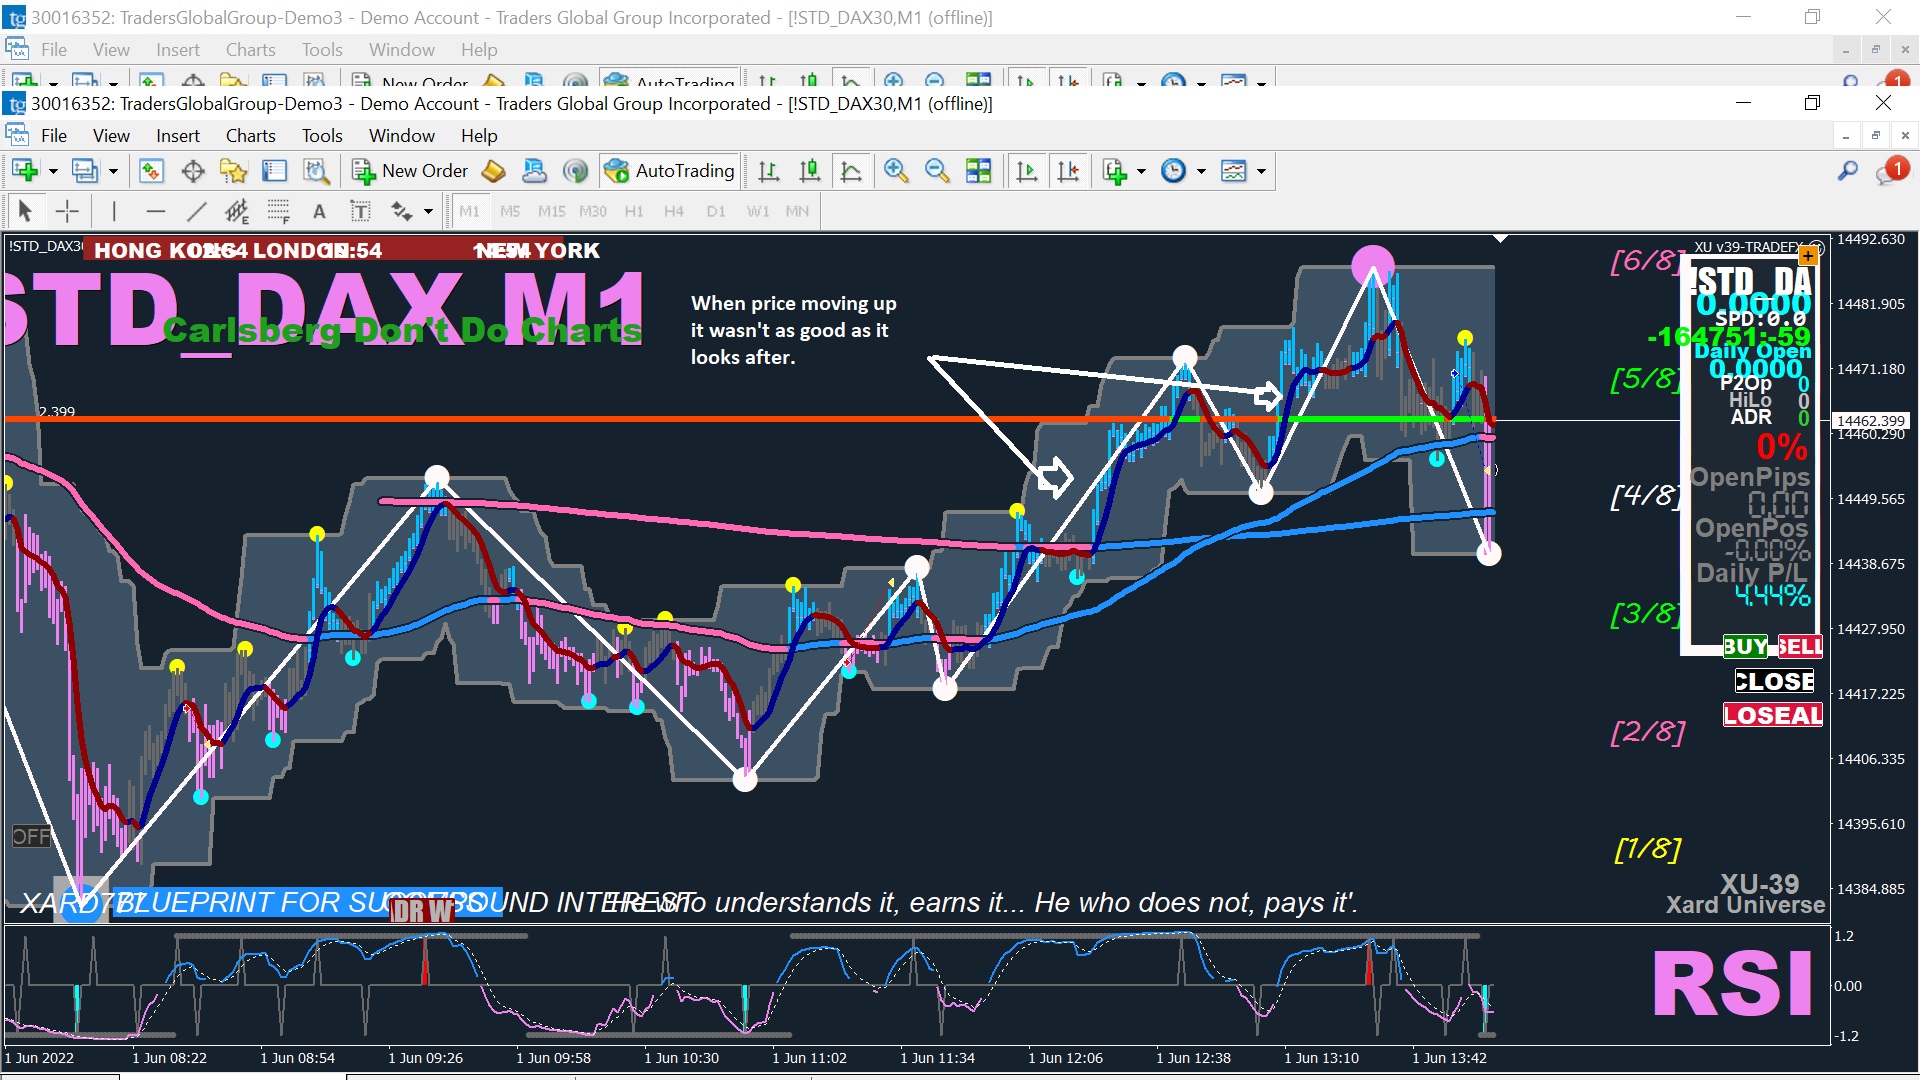1920x1080 pixels.
Task: Click the green BUY button
Action: click(1745, 646)
